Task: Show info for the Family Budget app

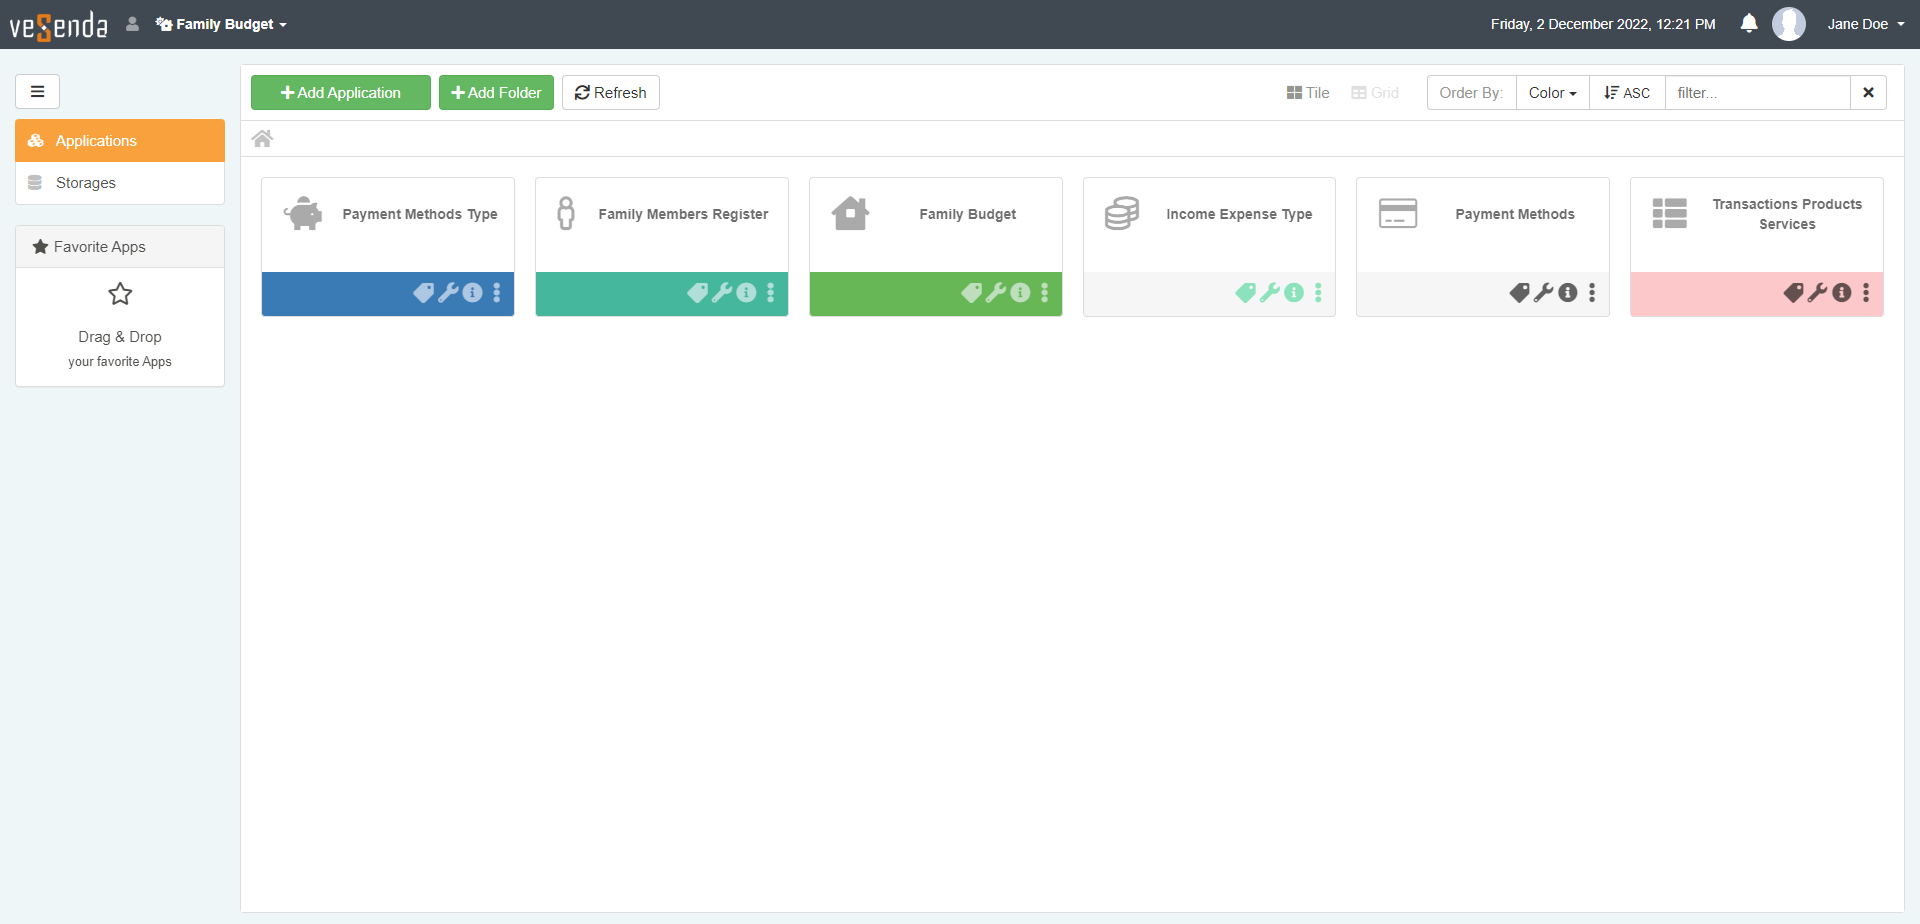Action: pyautogui.click(x=1020, y=293)
